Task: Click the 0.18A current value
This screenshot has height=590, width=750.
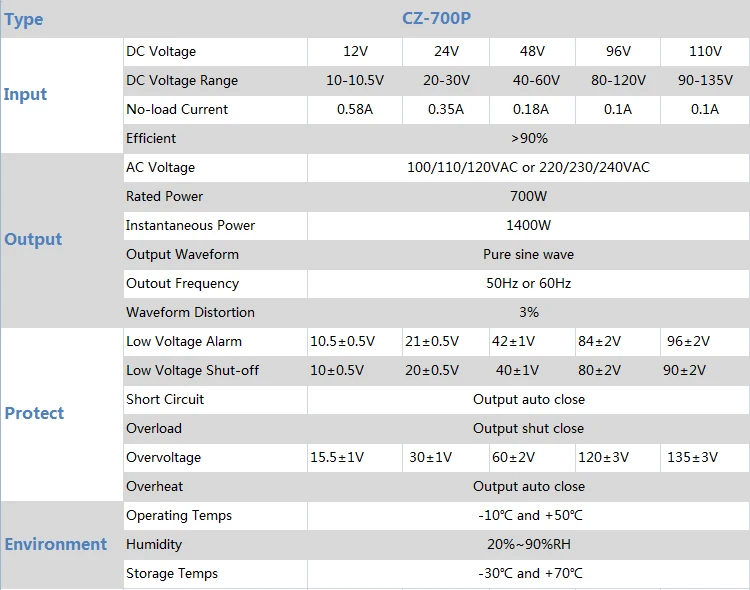Action: [531, 109]
